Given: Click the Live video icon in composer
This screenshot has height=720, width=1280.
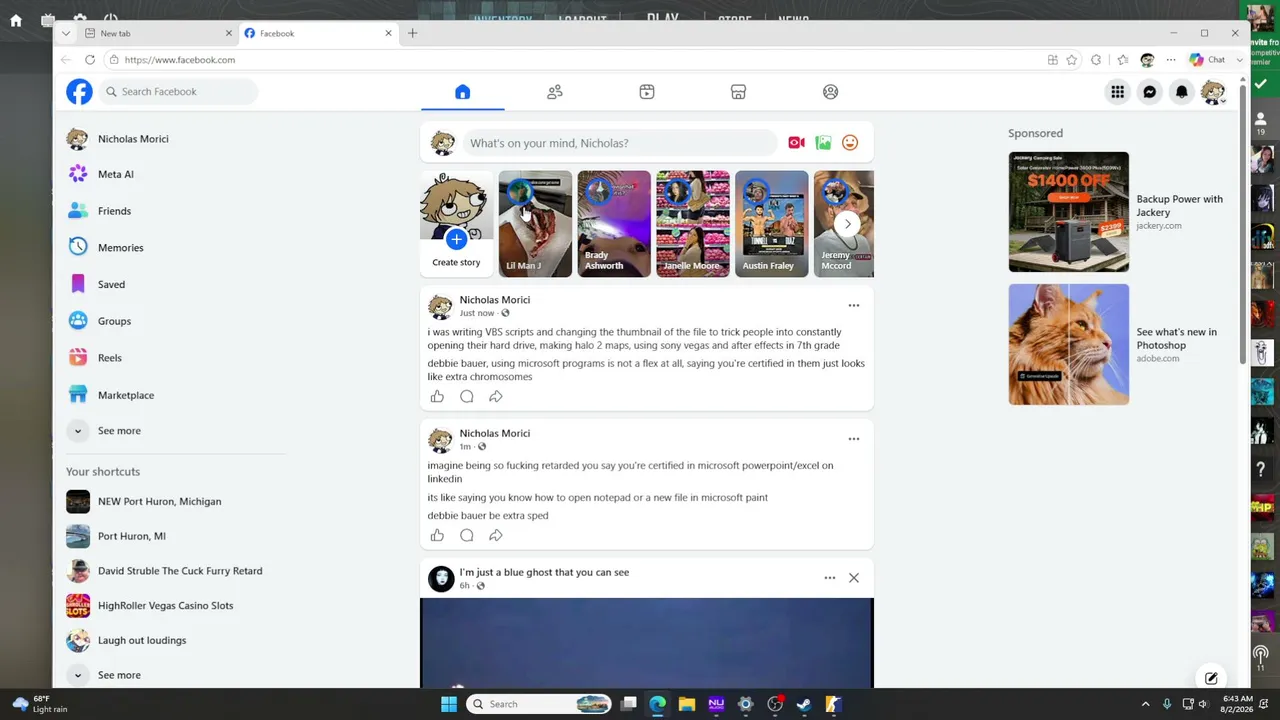Looking at the screenshot, I should click(x=796, y=143).
